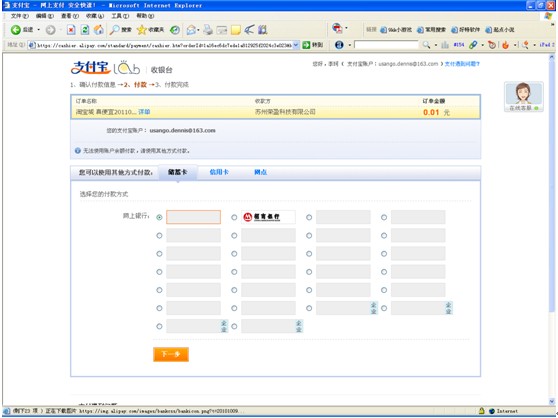Select the first online bank radio button (currently selected)

point(159,217)
